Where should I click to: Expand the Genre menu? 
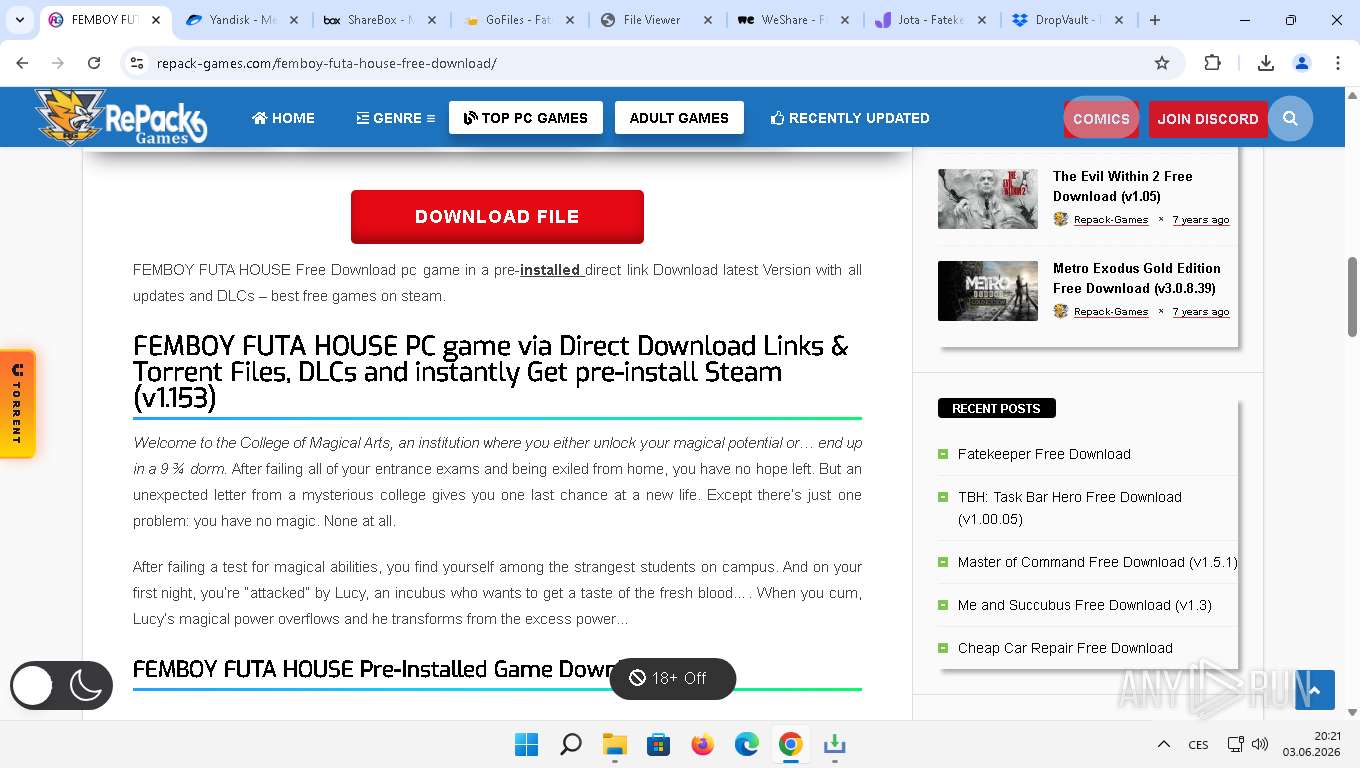pyautogui.click(x=396, y=118)
